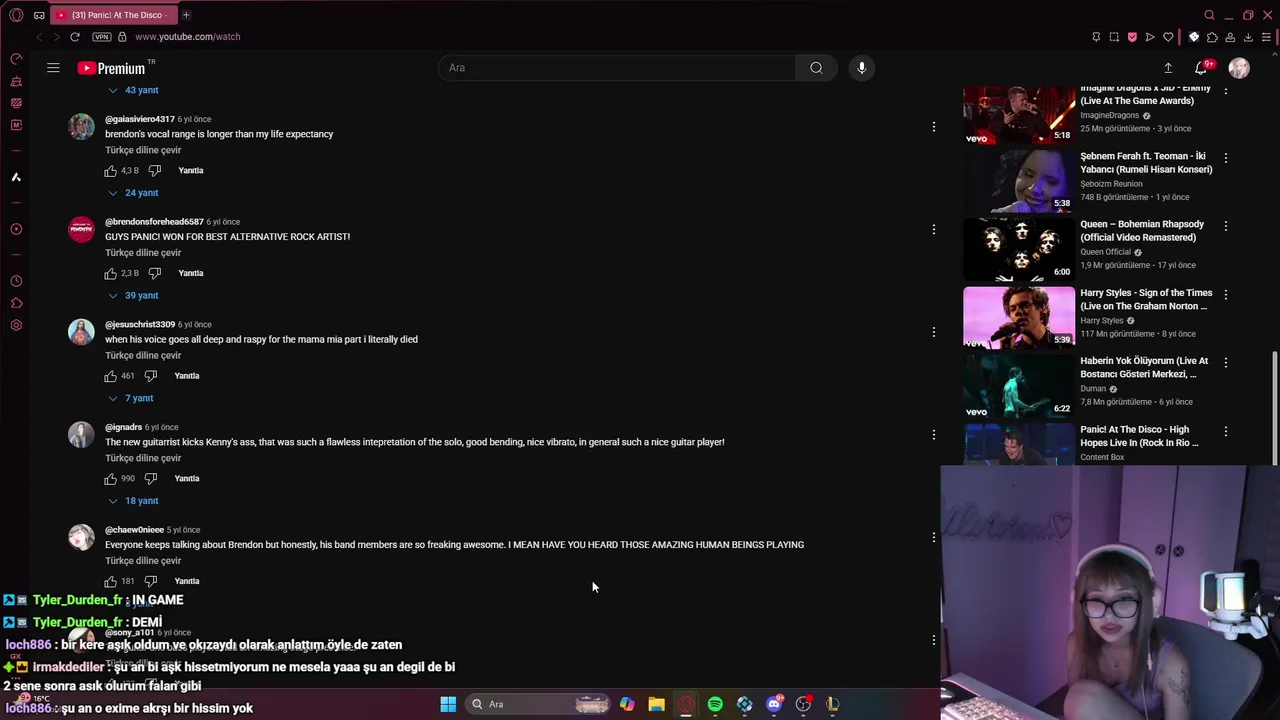This screenshot has height=720, width=1280.
Task: Open Opera downloads icon in toolbar
Action: 1248,37
